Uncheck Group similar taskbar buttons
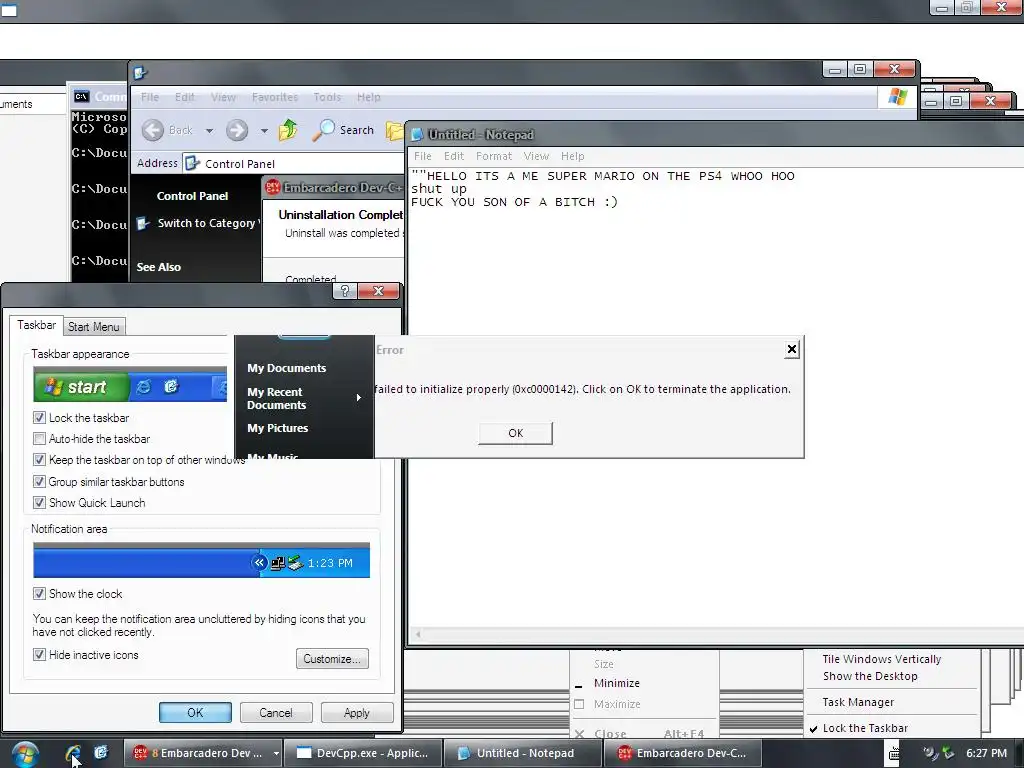1024x768 pixels. (39, 482)
